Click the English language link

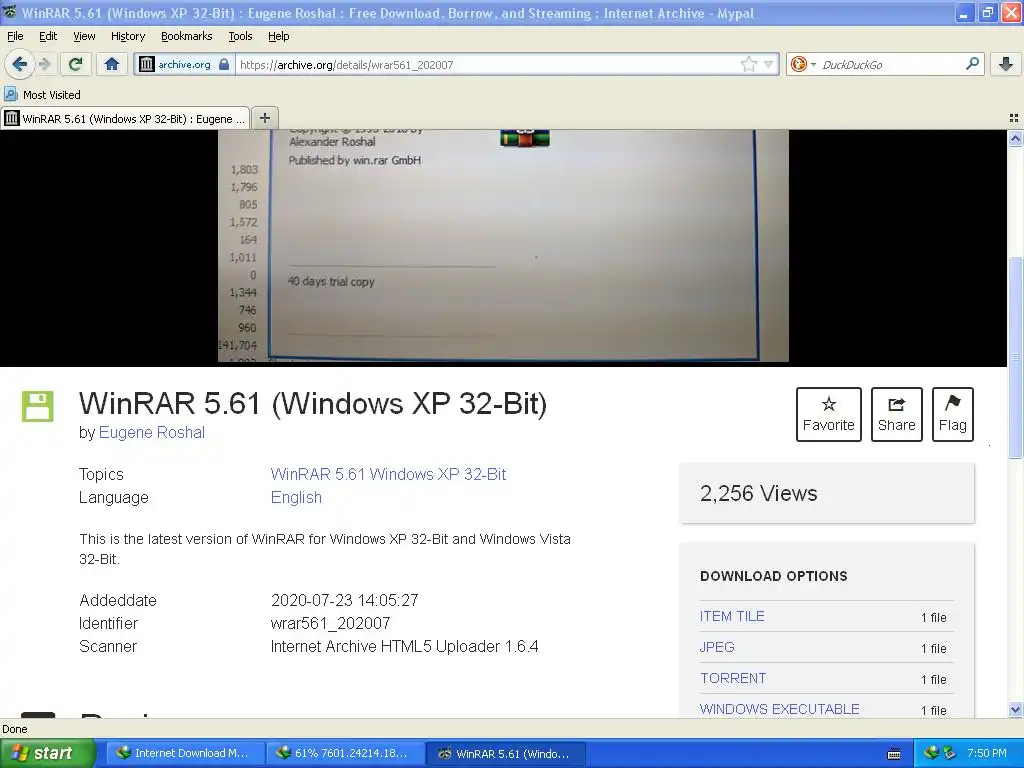click(x=296, y=498)
